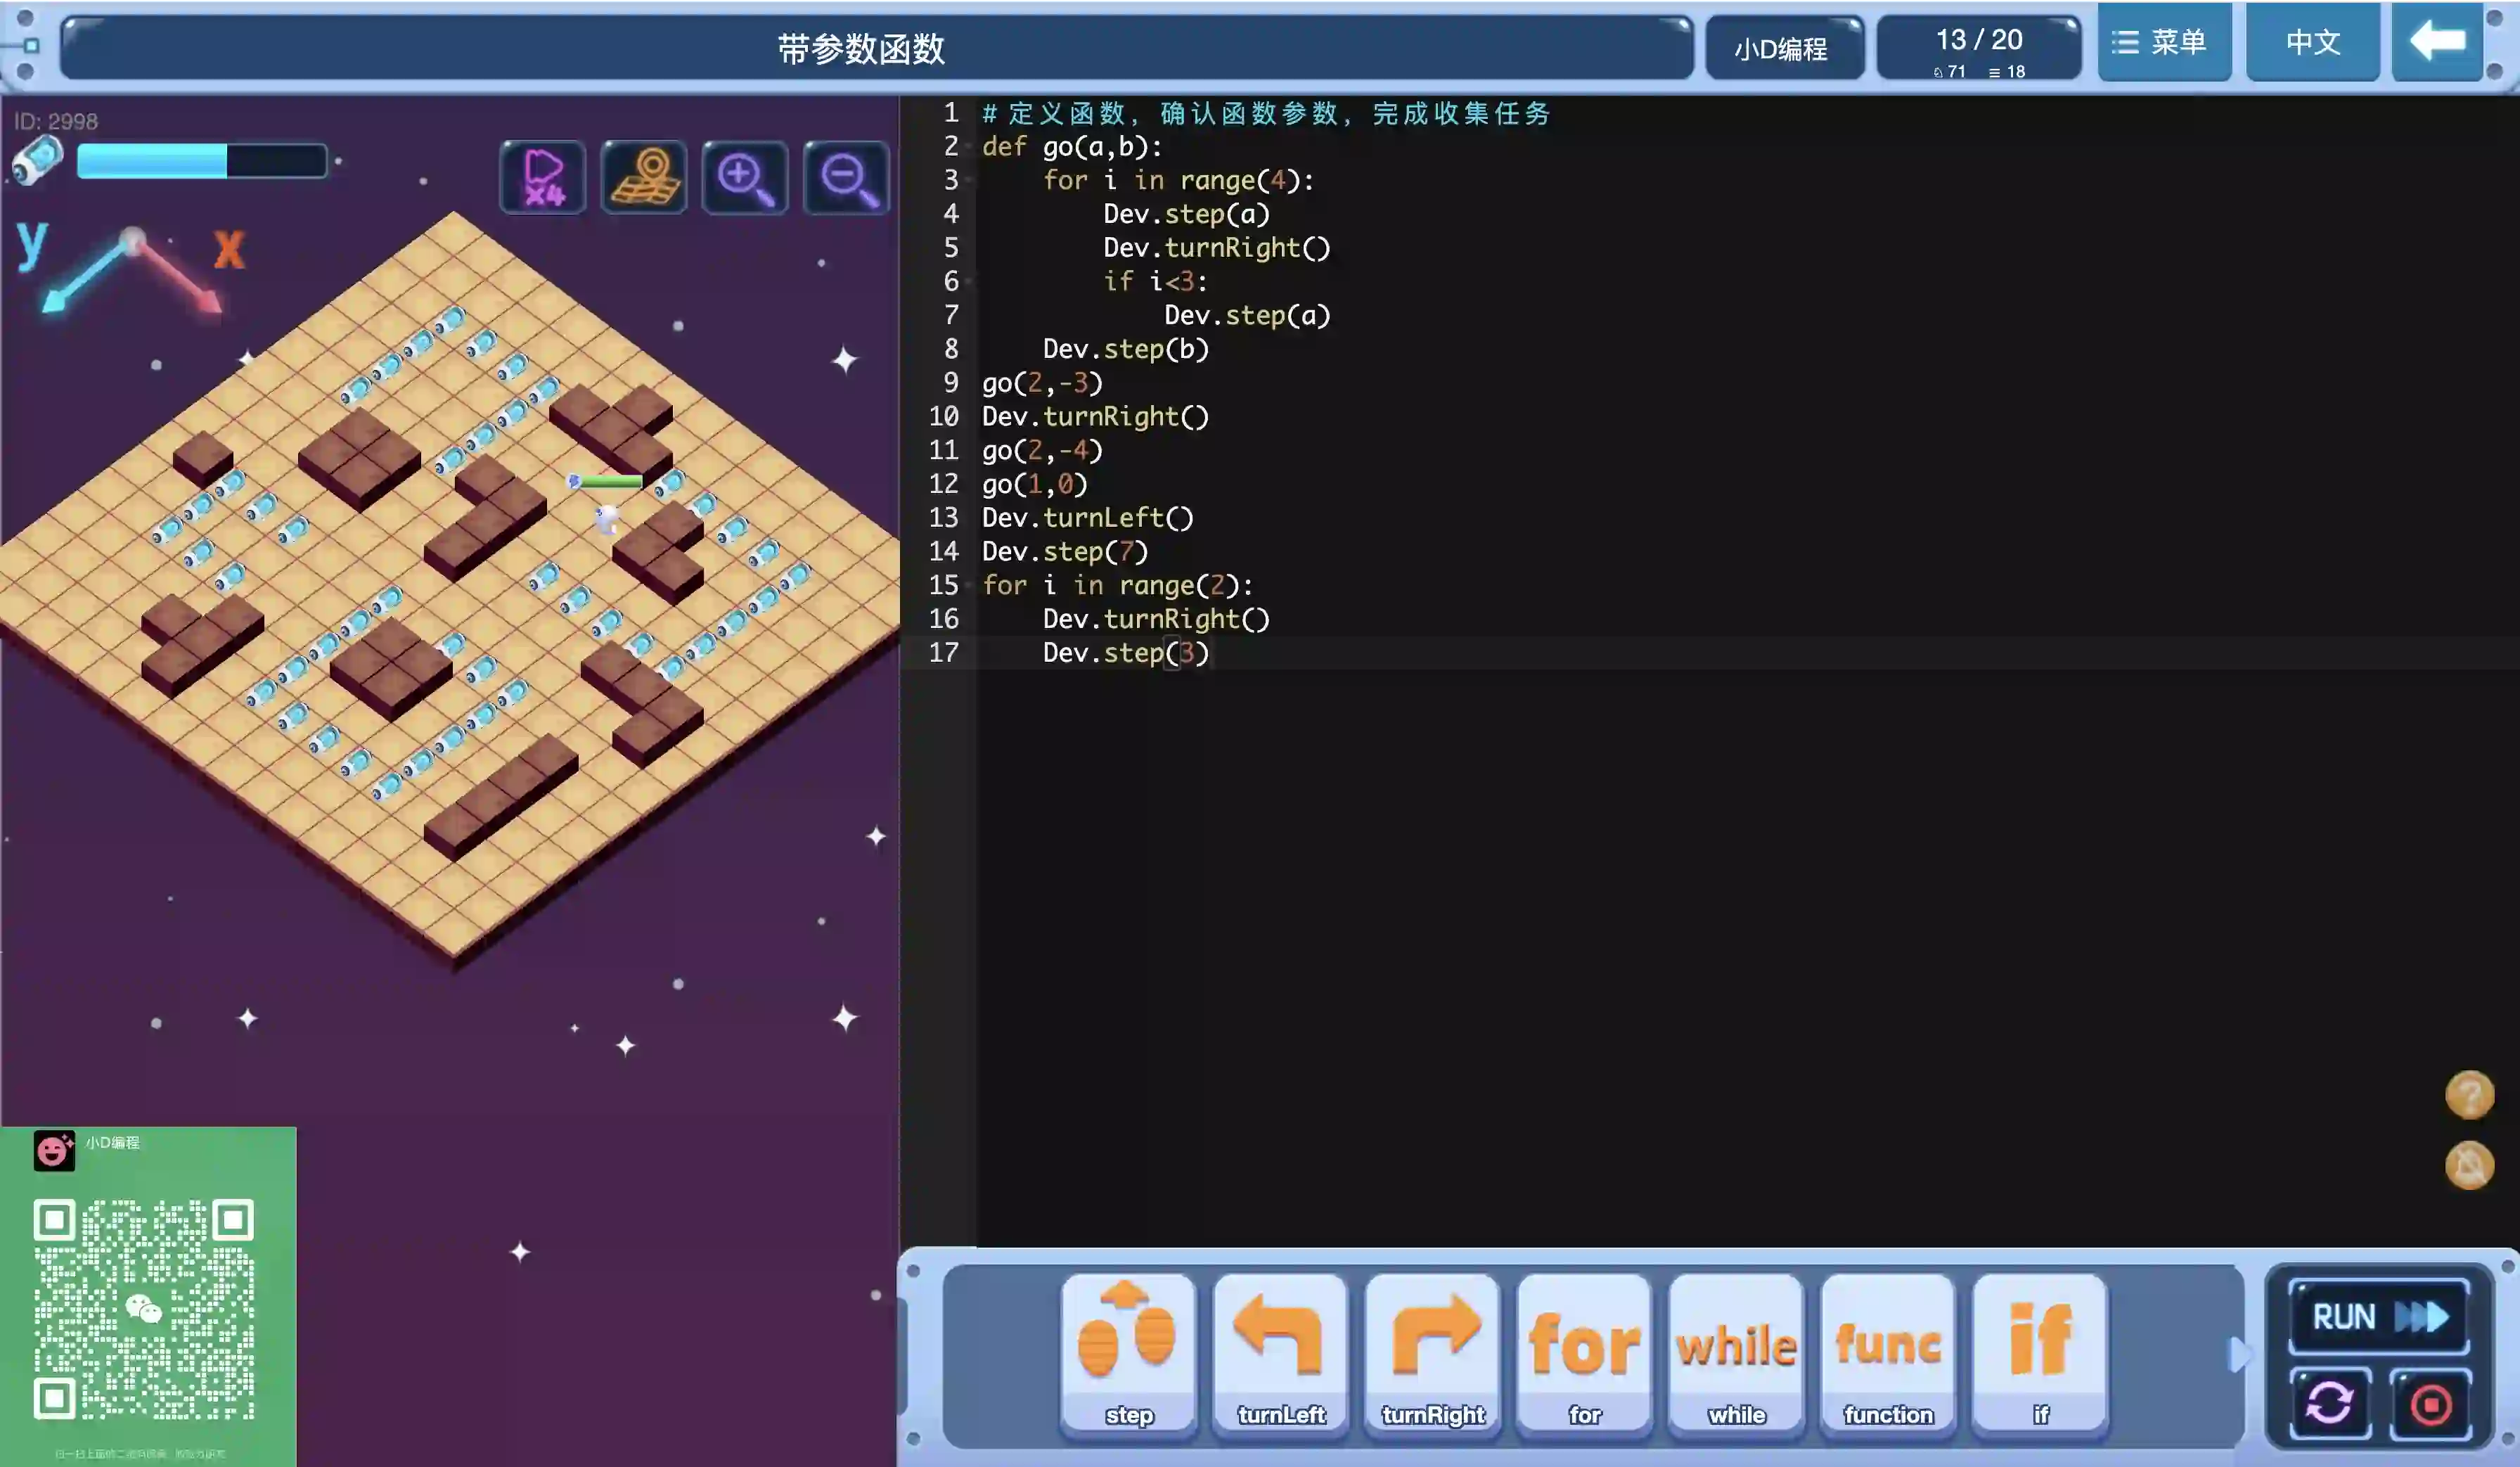
Task: Insert the turnLeft command block
Action: pyautogui.click(x=1281, y=1352)
